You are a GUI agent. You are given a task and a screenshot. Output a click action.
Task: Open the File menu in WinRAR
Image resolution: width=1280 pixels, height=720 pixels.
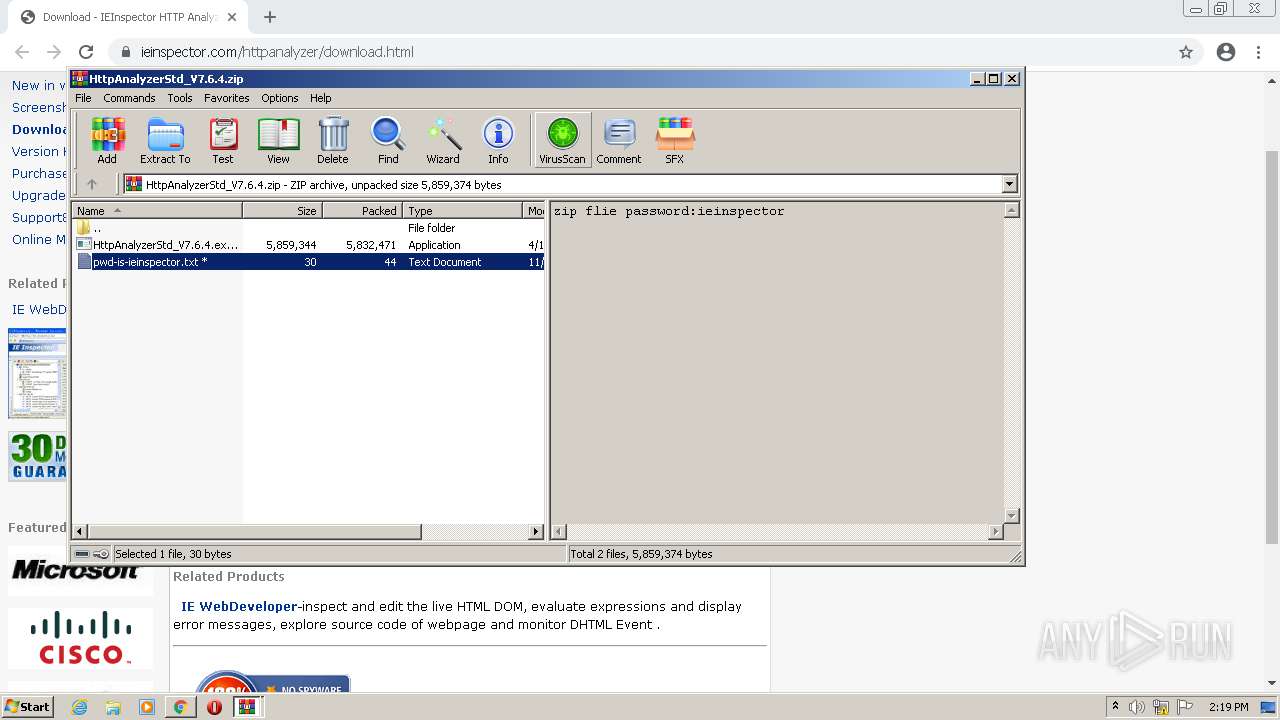pos(83,98)
